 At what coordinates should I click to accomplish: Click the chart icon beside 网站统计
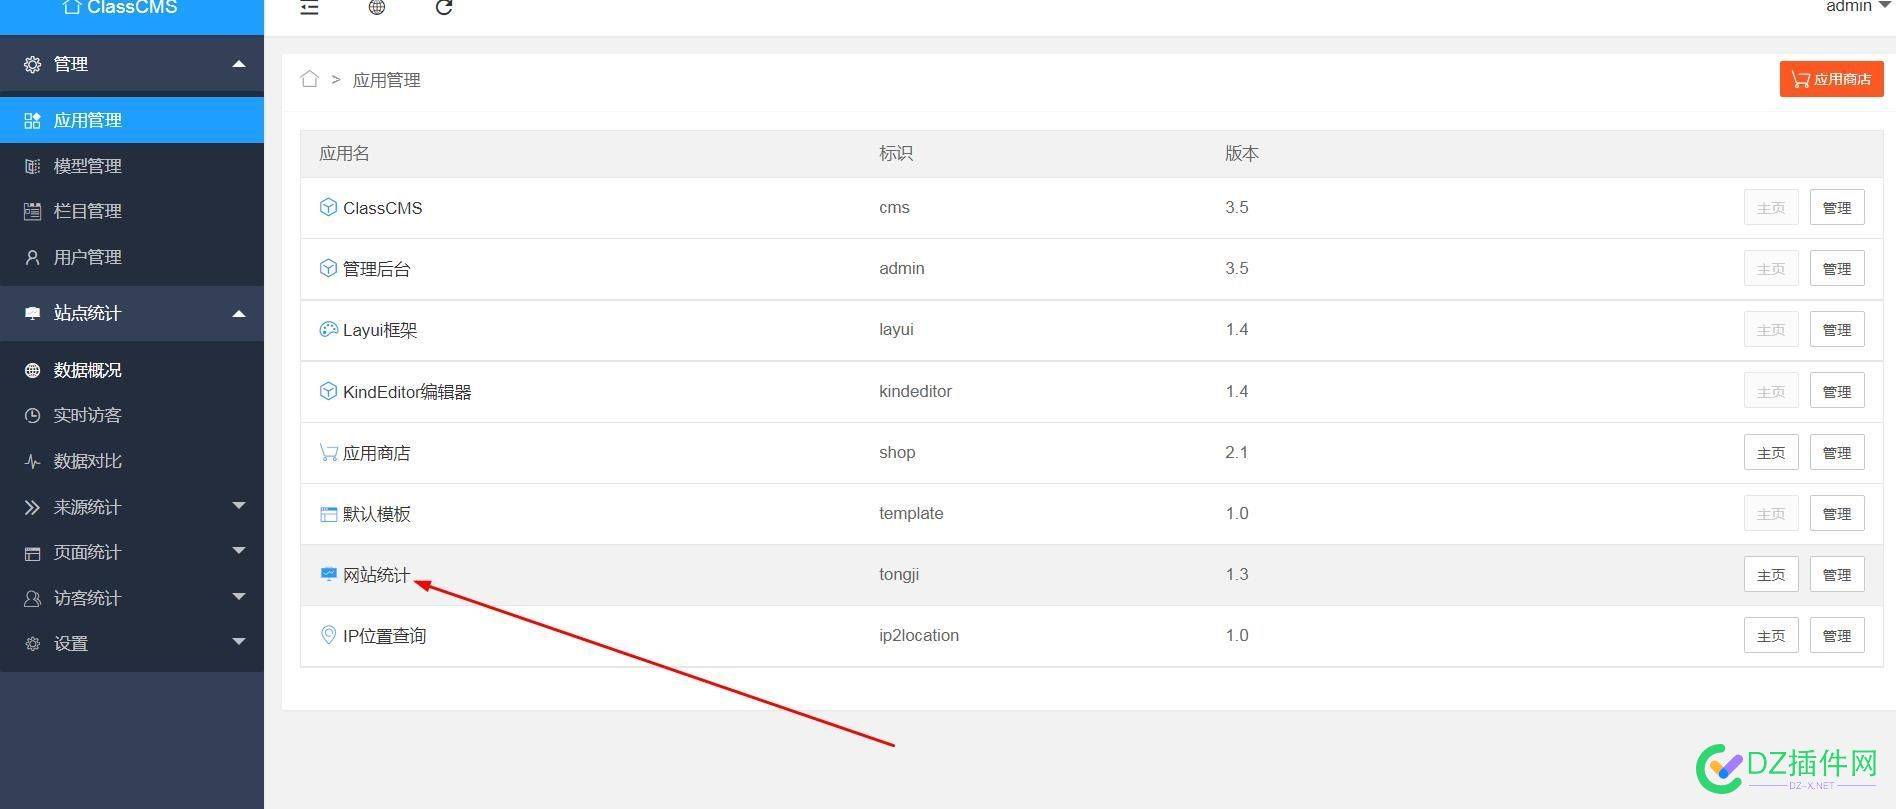[x=328, y=574]
